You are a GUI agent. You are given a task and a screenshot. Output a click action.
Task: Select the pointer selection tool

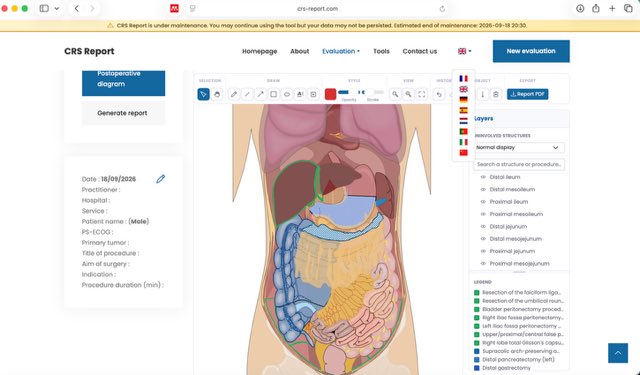[203, 94]
